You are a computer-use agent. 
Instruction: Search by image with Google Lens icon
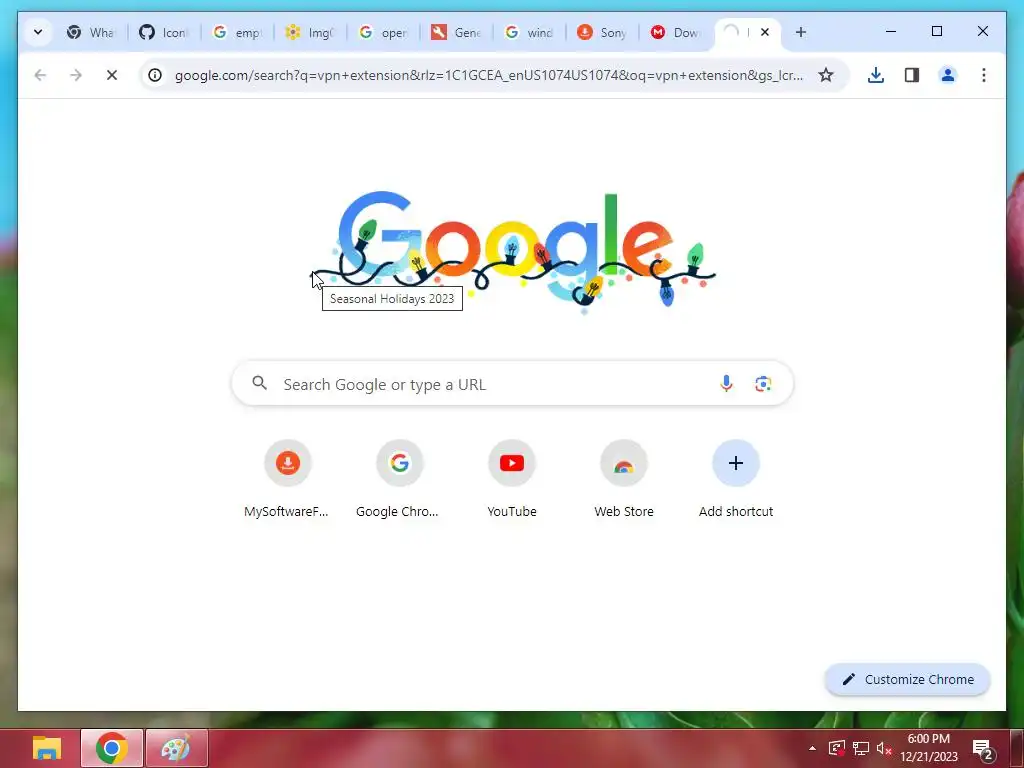point(763,384)
